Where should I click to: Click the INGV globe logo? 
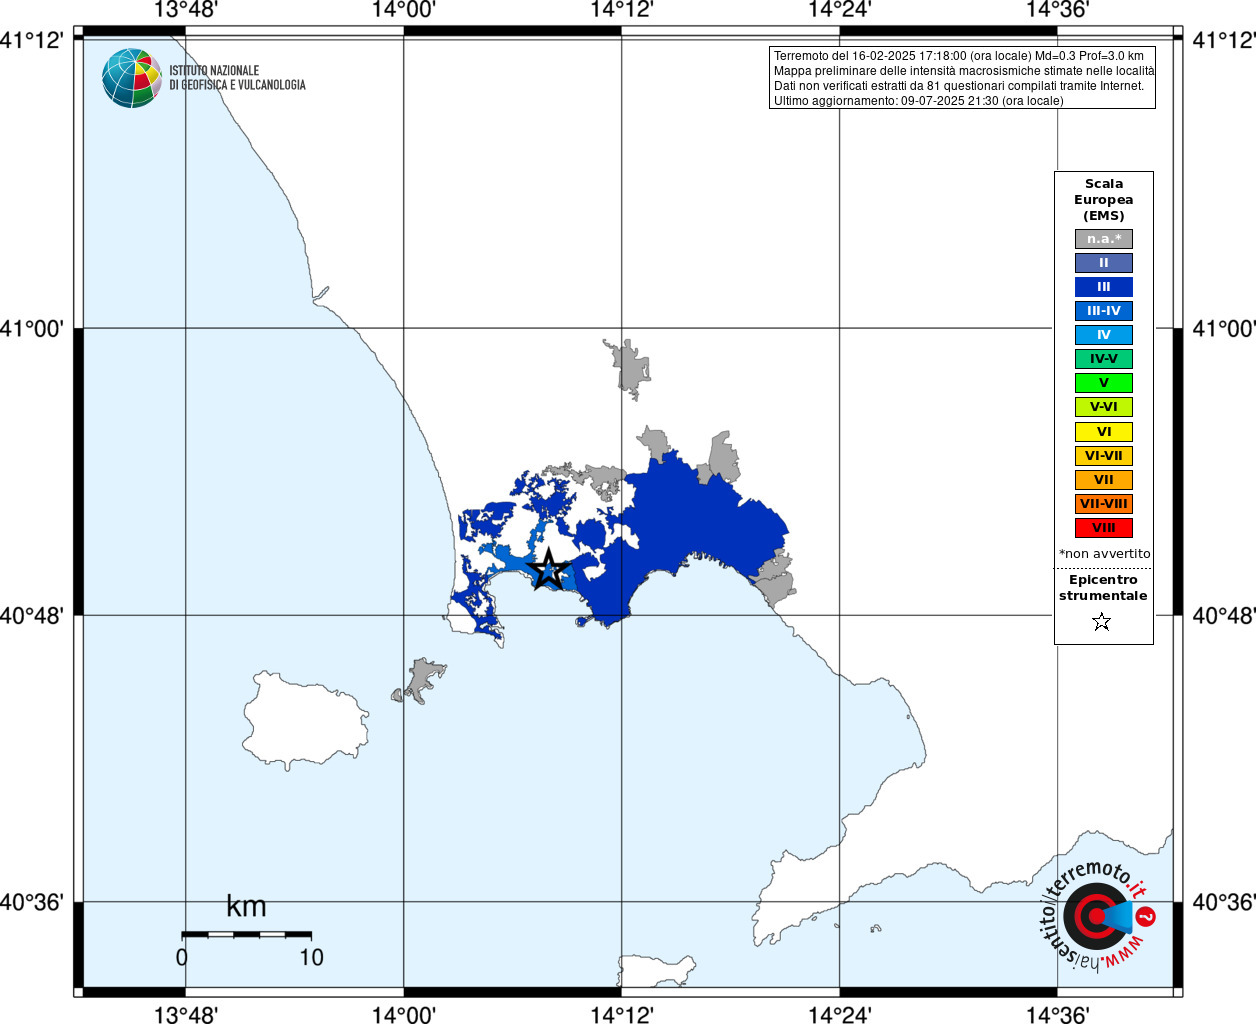tap(132, 78)
